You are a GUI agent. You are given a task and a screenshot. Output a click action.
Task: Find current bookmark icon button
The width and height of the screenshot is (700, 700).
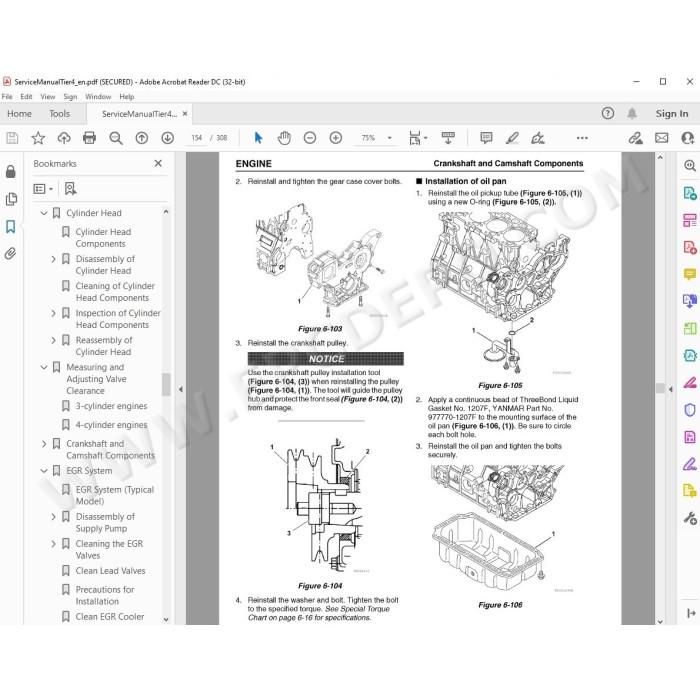tap(70, 189)
